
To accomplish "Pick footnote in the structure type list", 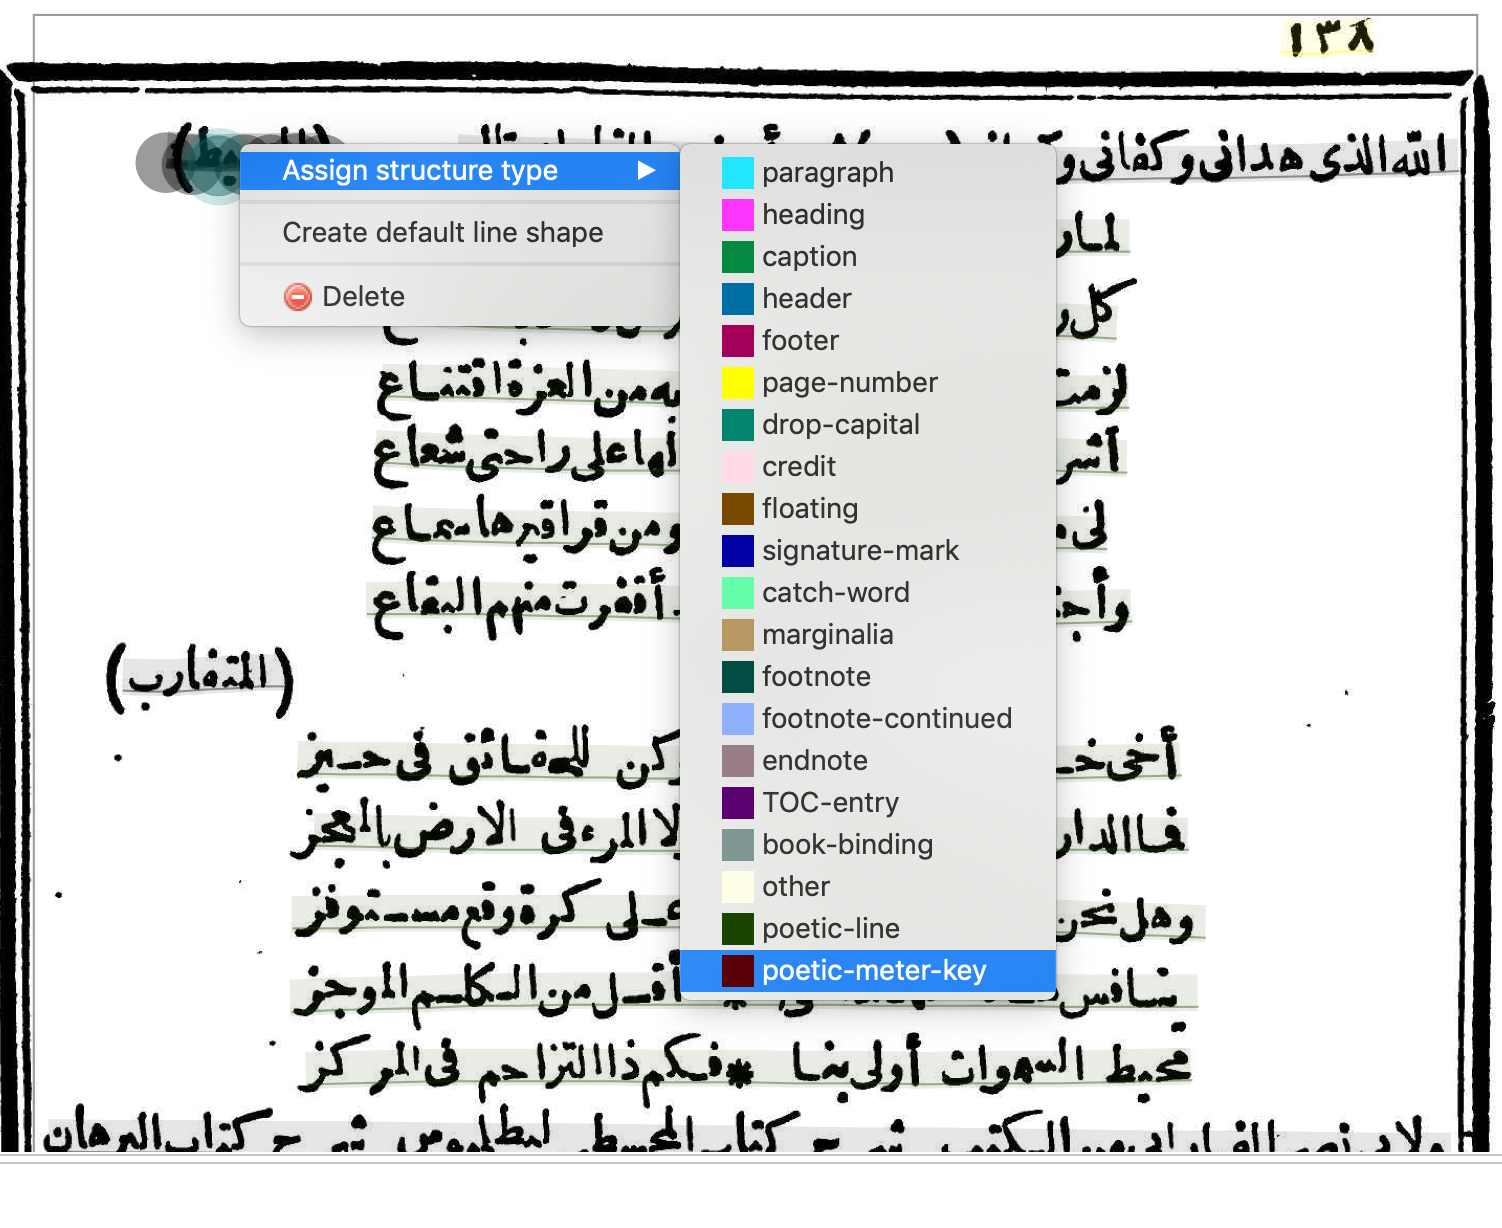I will click(868, 677).
